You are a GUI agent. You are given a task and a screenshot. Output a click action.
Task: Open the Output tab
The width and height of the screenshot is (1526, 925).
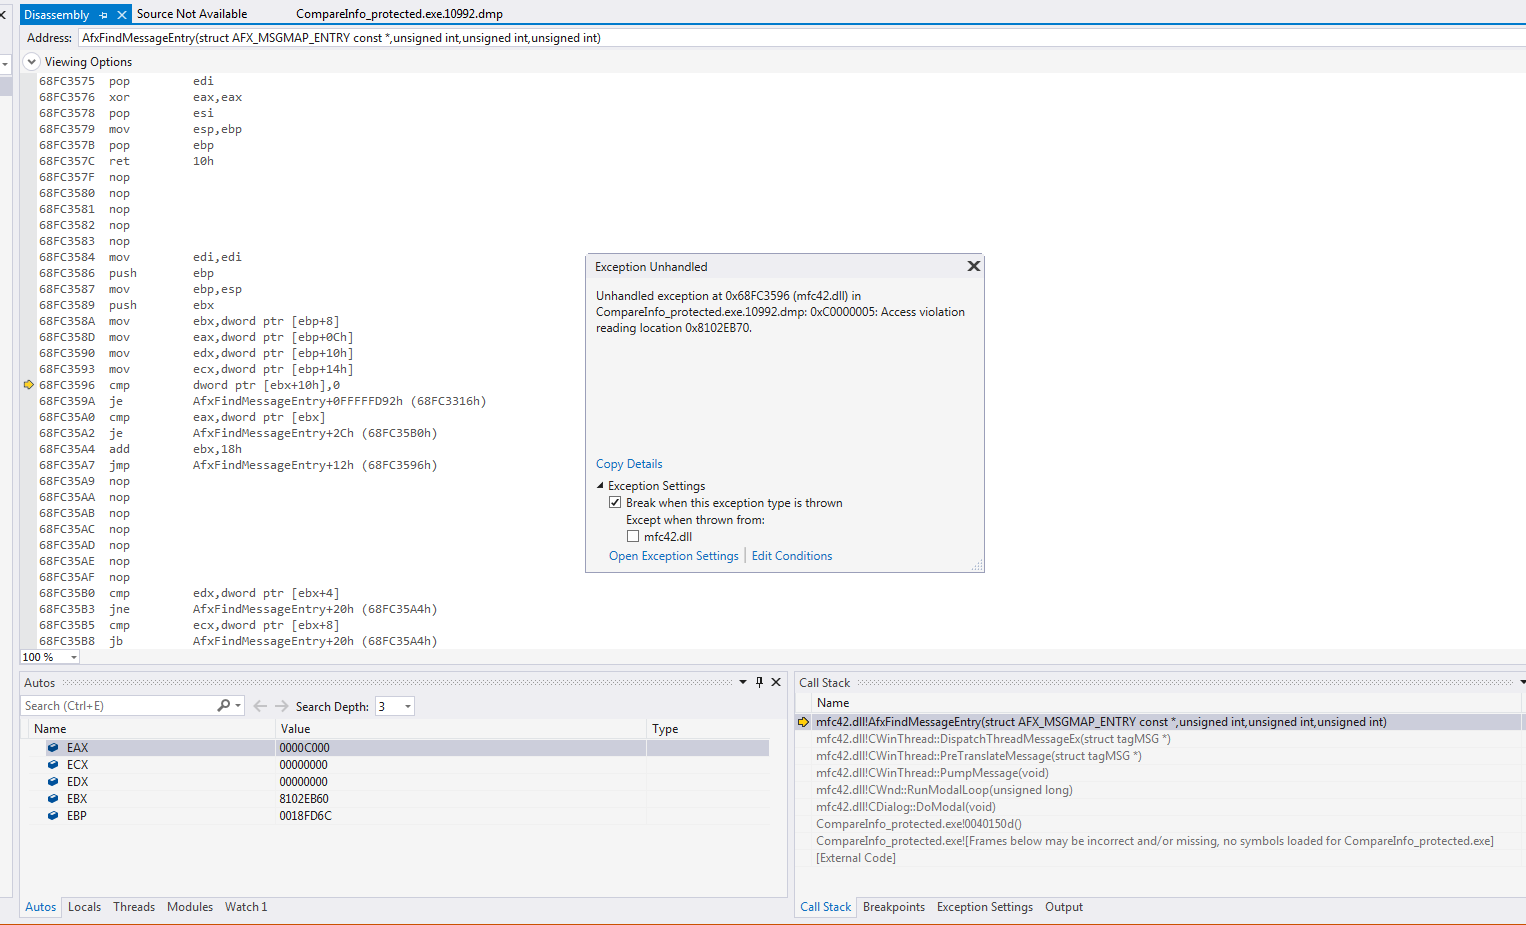tap(1064, 907)
